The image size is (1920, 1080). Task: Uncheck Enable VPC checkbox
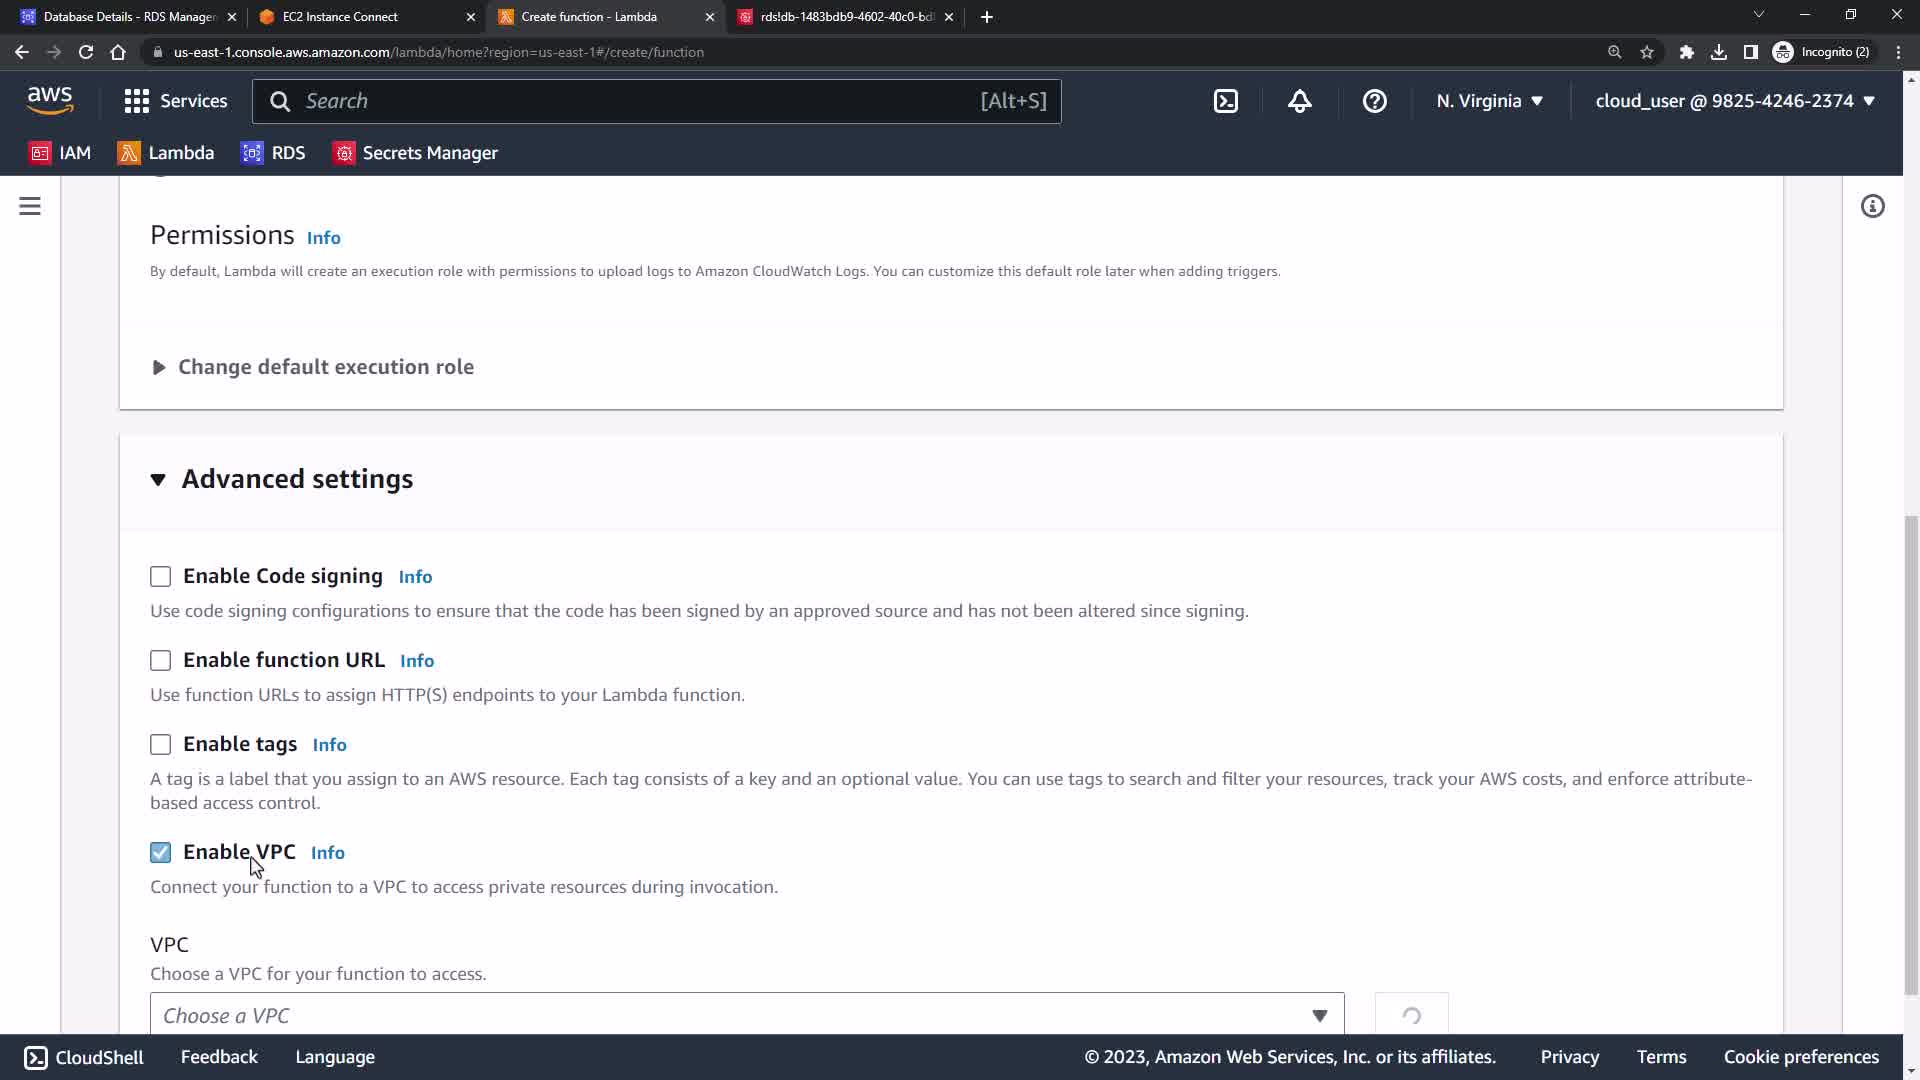click(160, 853)
